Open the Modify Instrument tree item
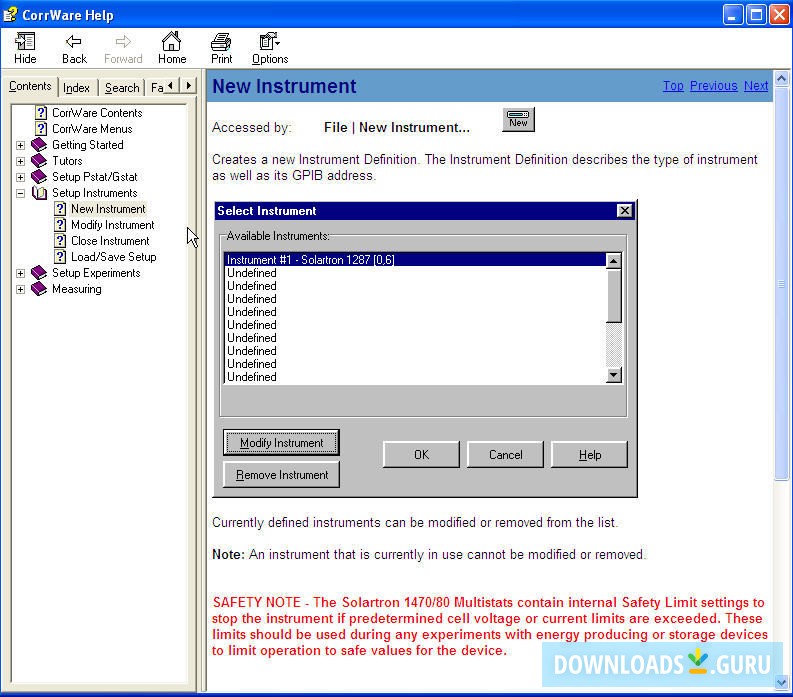Screen dimensions: 793x697 click(x=112, y=225)
